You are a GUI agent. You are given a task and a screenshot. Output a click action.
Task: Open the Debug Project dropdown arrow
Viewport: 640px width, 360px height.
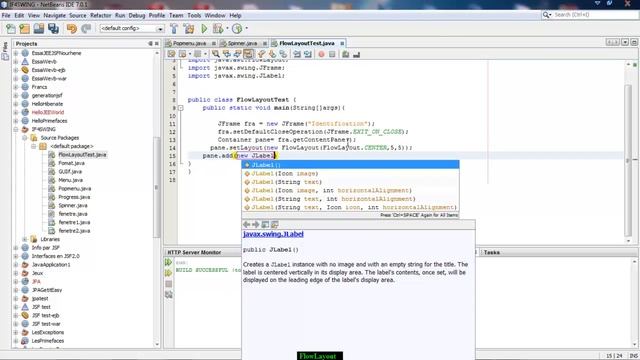click(x=227, y=29)
